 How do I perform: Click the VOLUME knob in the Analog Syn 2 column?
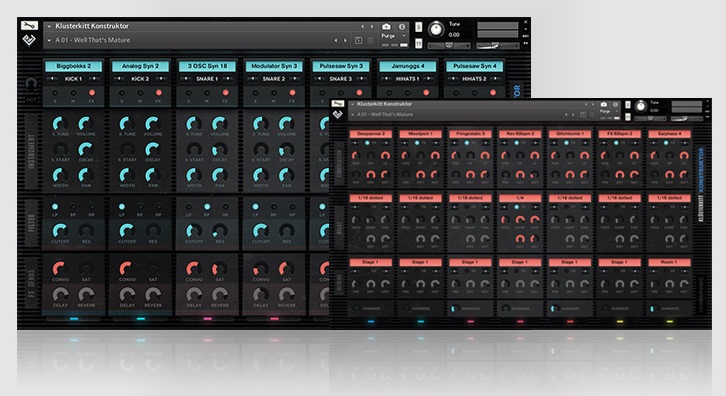pyautogui.click(x=151, y=124)
